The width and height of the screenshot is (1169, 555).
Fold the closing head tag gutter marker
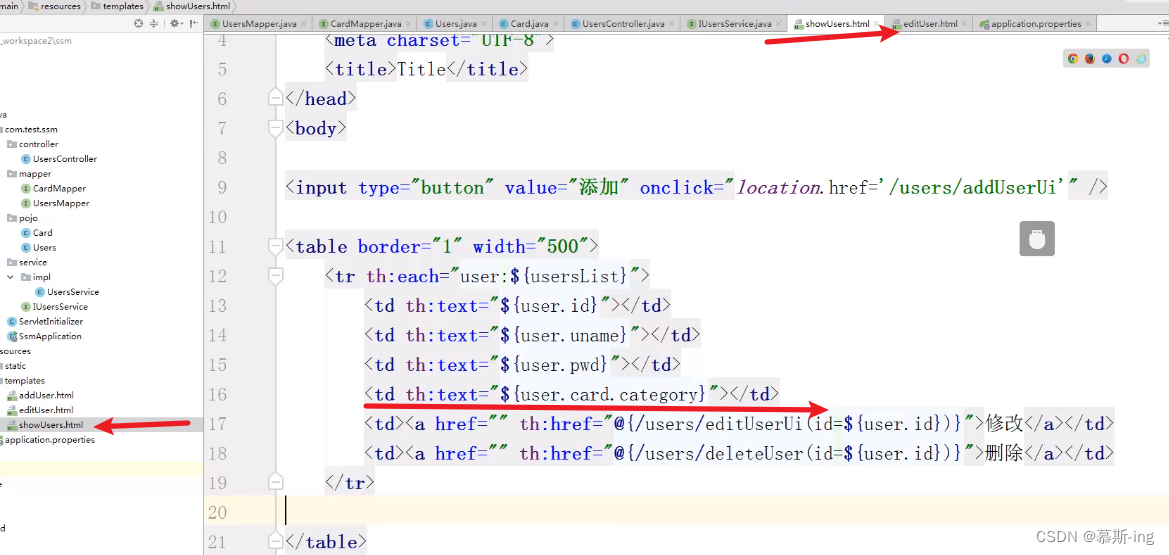pos(275,99)
